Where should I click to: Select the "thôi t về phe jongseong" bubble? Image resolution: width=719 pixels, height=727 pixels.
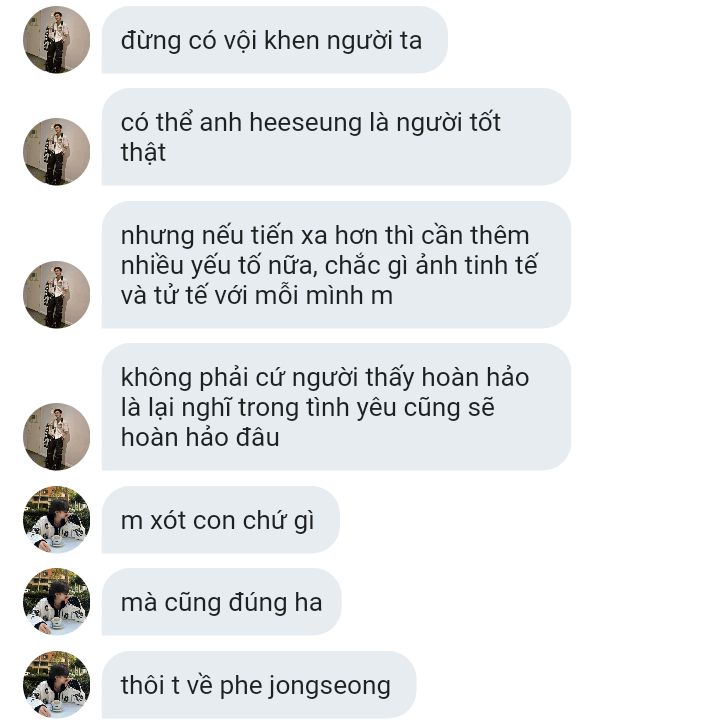[x=259, y=684]
